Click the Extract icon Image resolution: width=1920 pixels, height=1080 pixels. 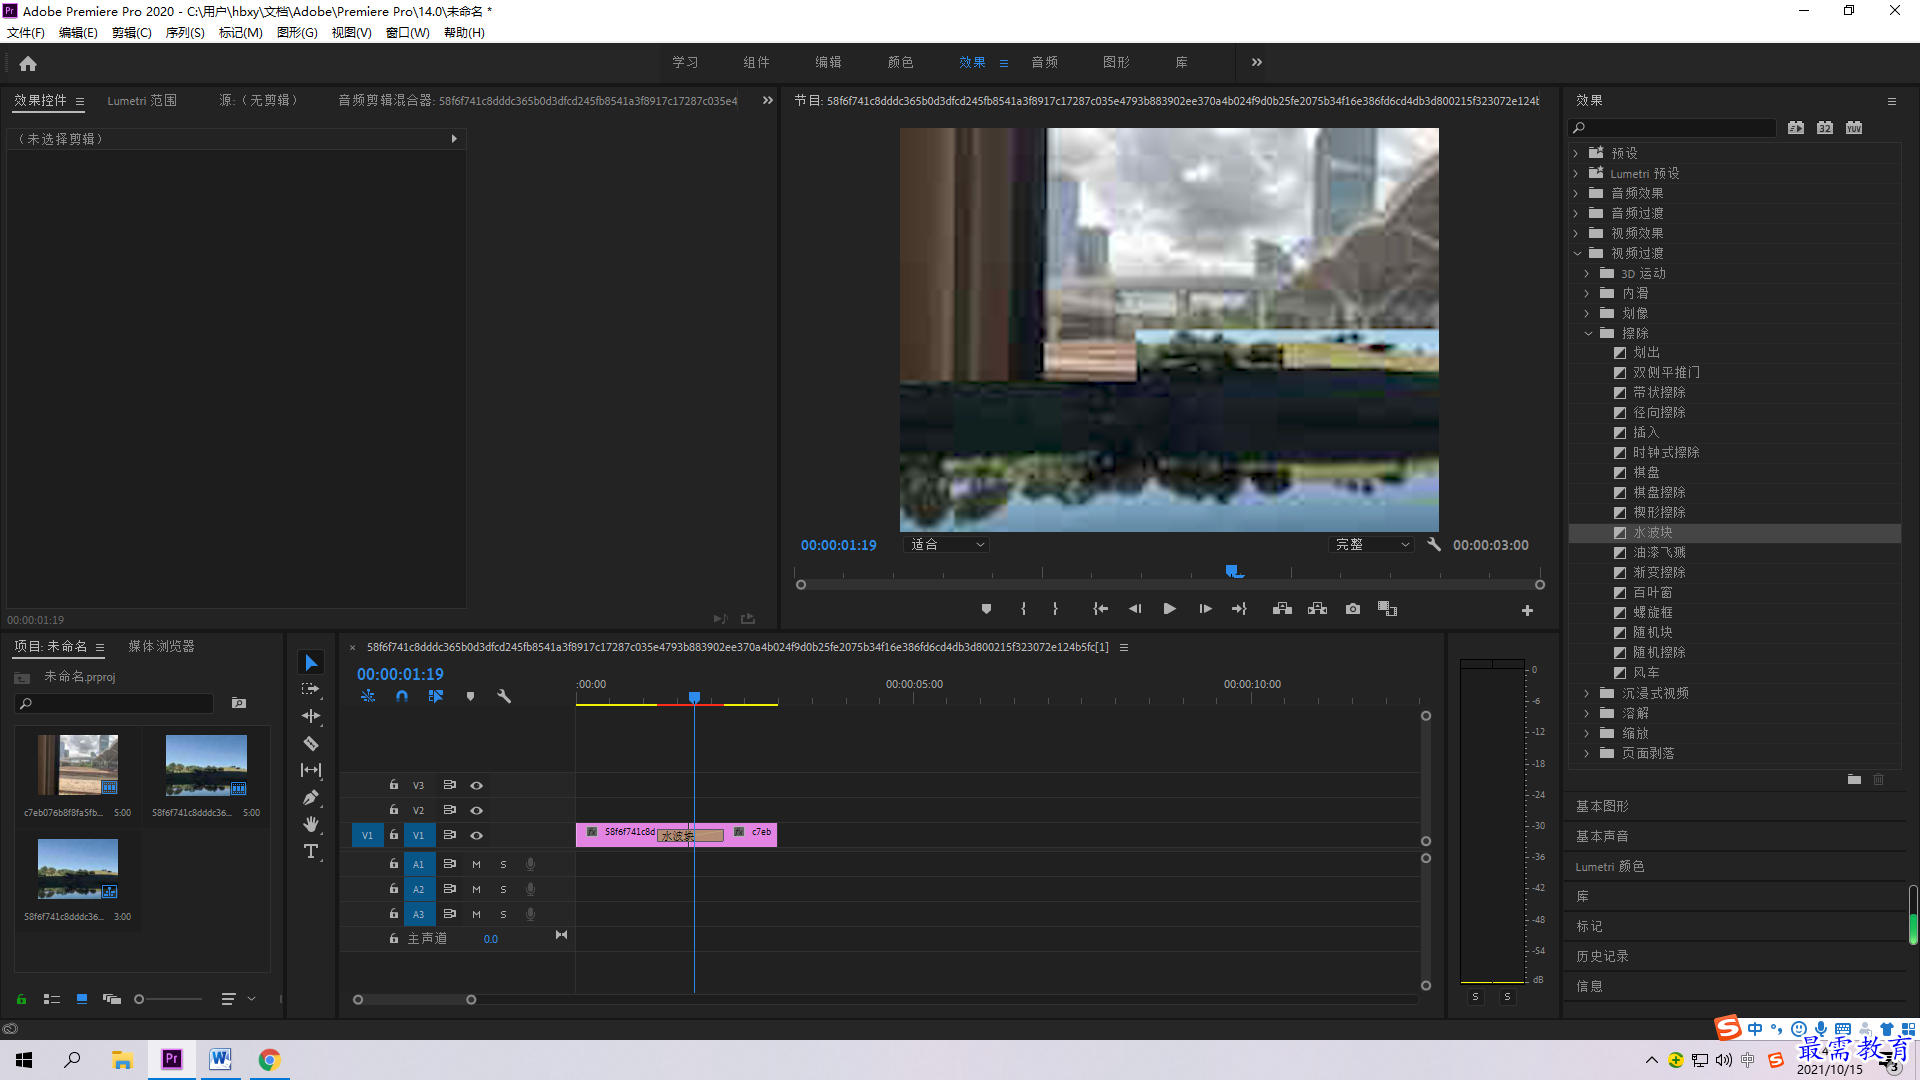1317,609
